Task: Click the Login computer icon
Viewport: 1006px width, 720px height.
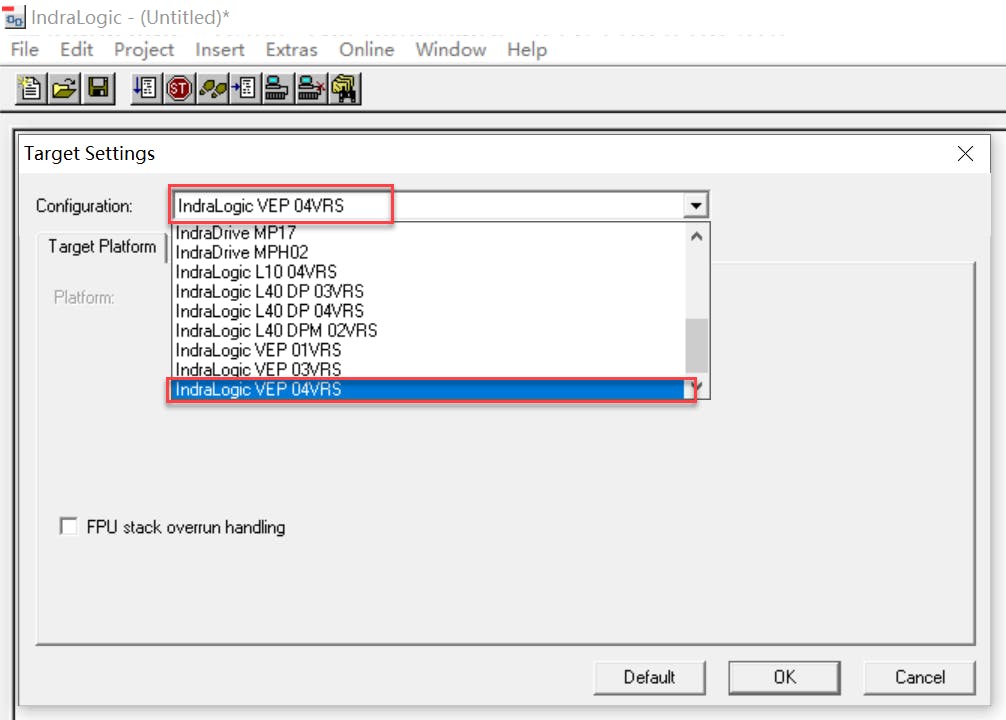Action: pyautogui.click(x=277, y=89)
